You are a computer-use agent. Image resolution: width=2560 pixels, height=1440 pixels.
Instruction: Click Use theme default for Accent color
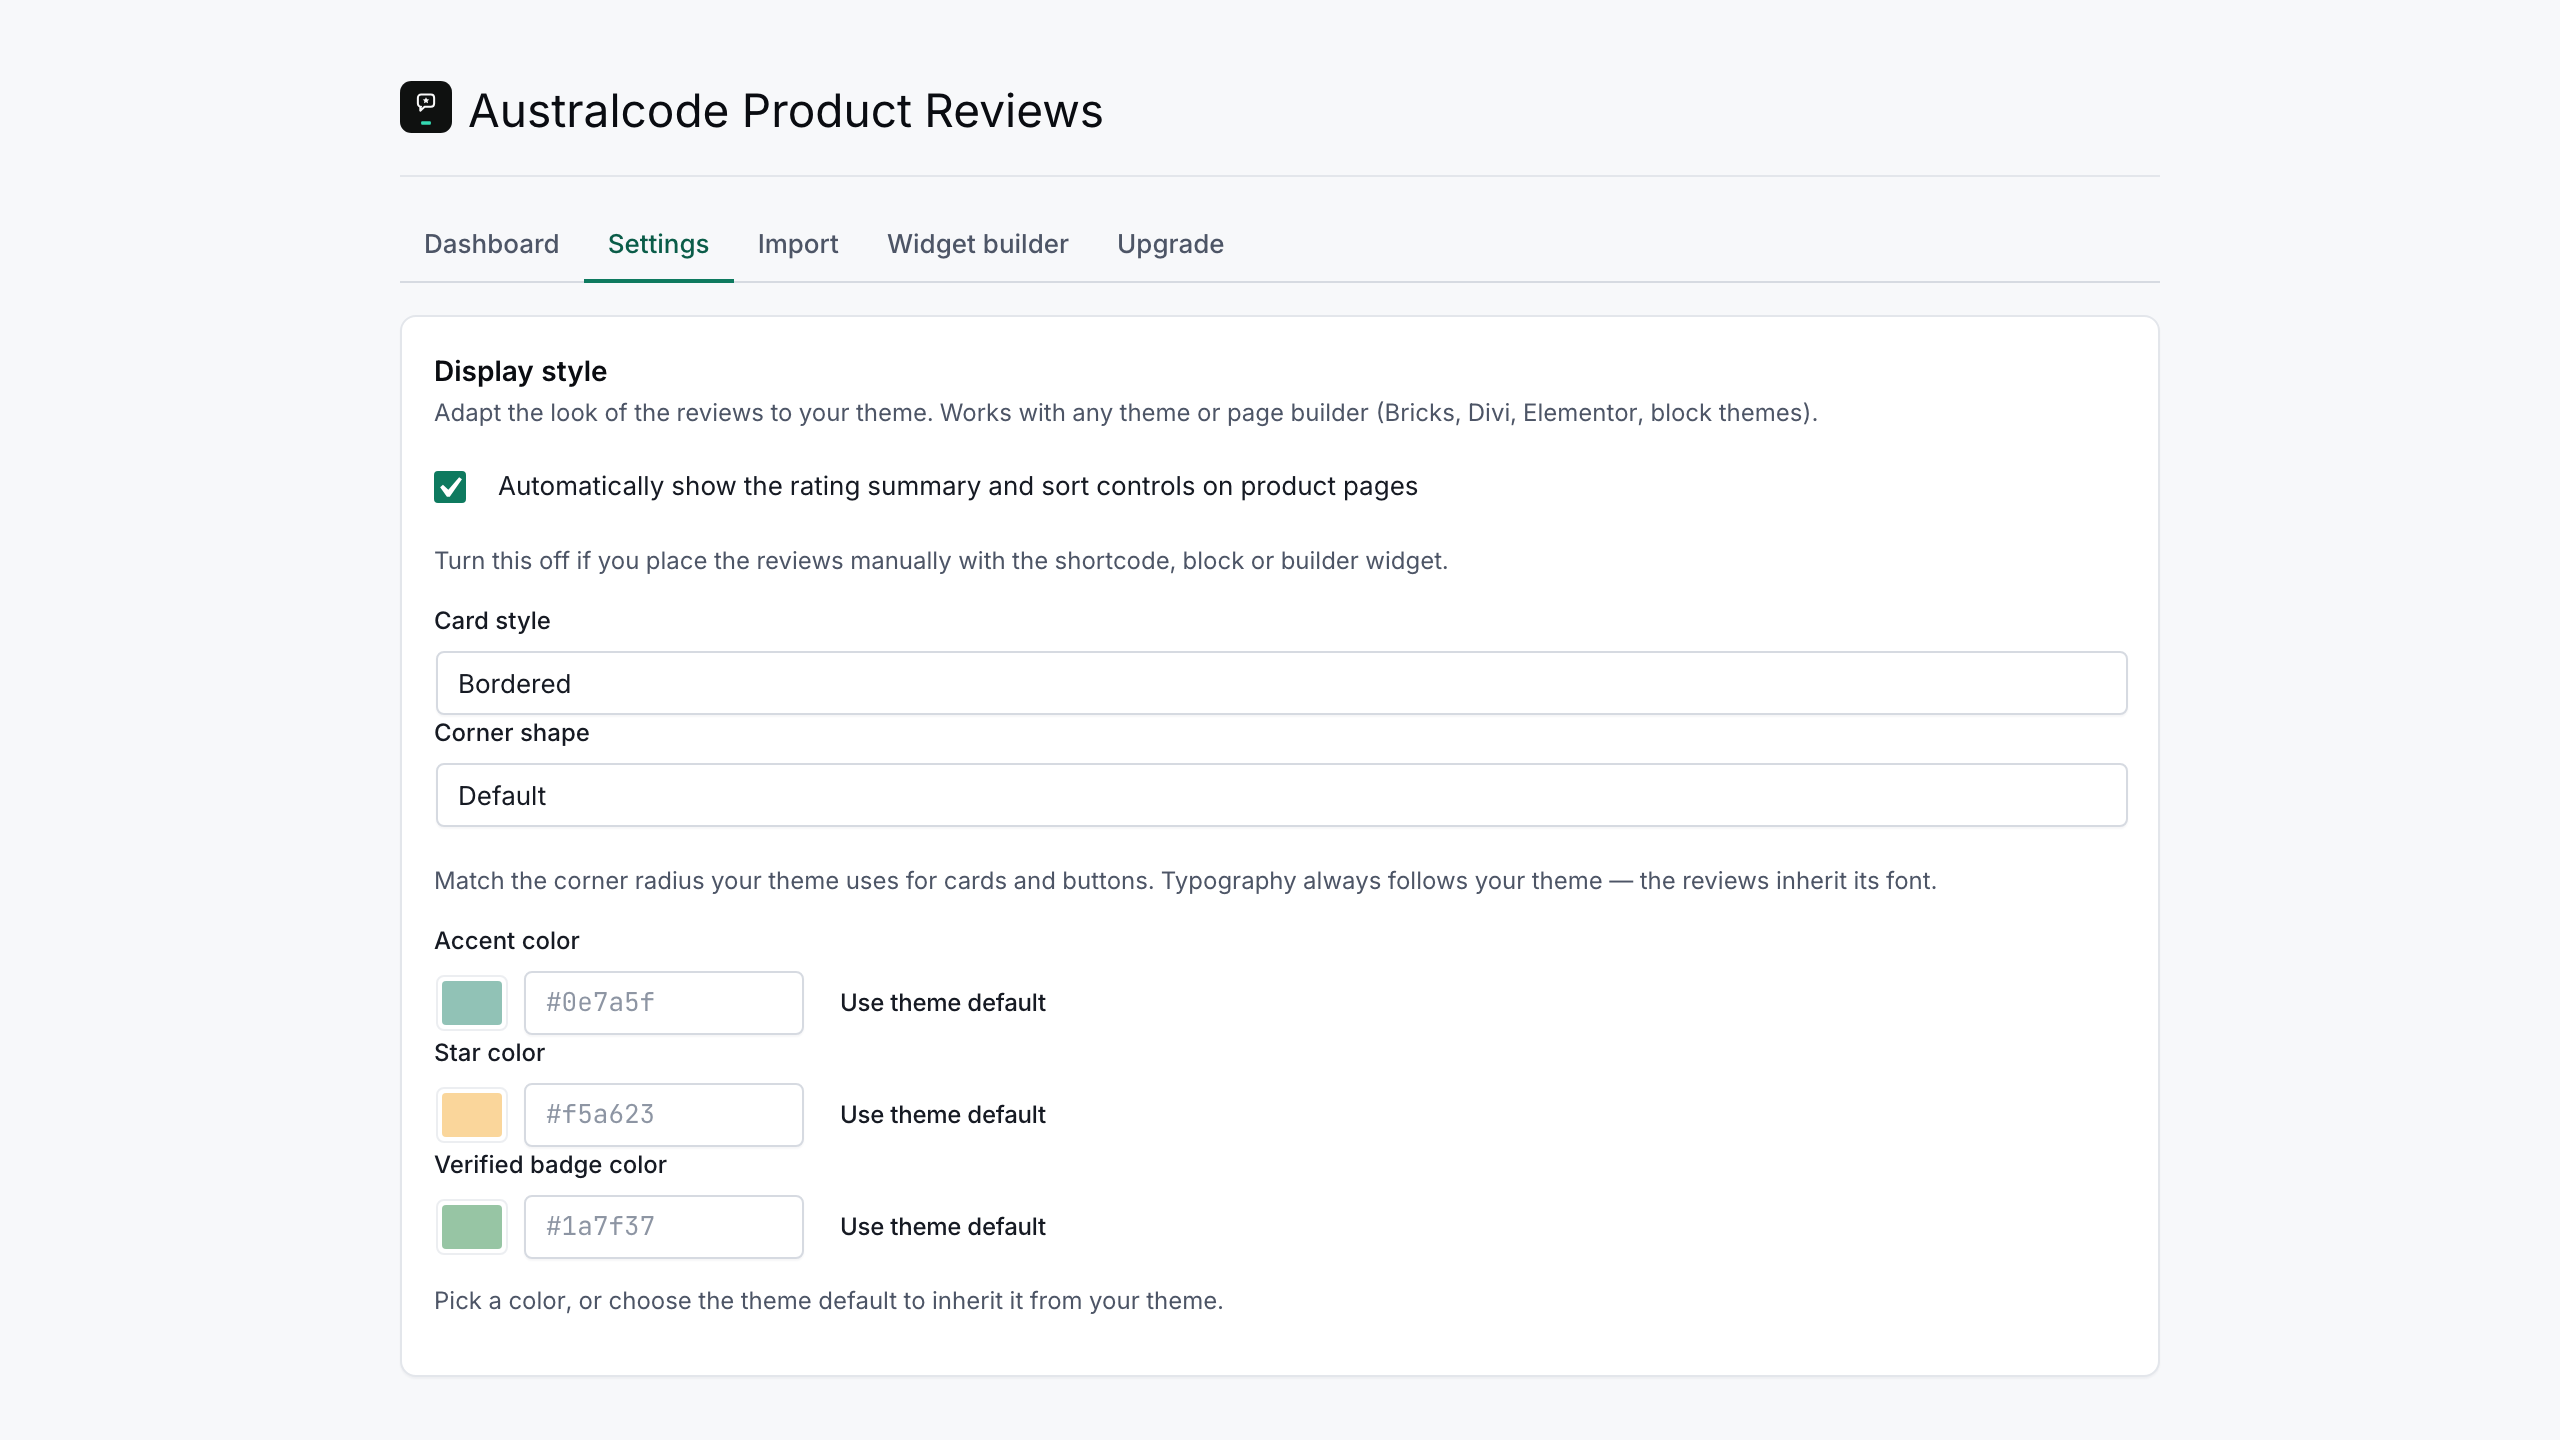point(942,1003)
